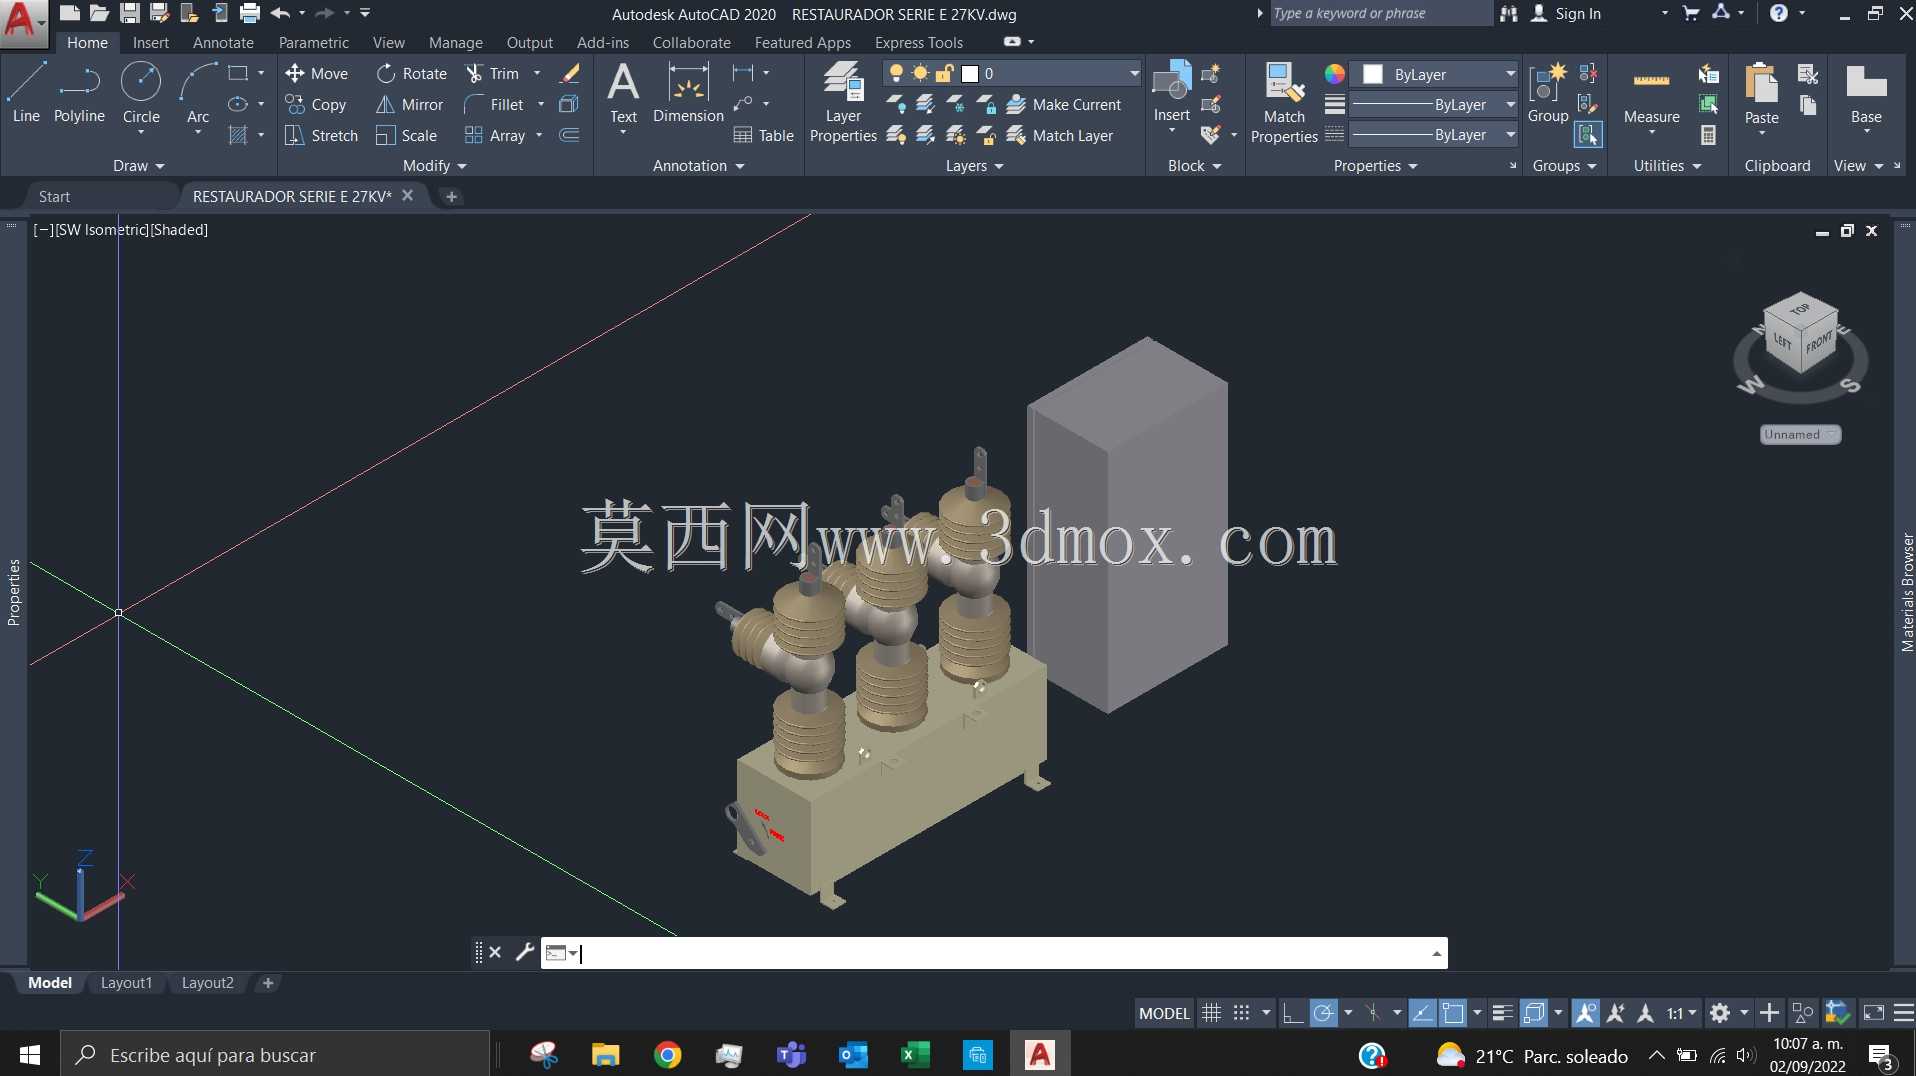The height and width of the screenshot is (1076, 1916).
Task: Expand the Block panel
Action: pos(1194,166)
